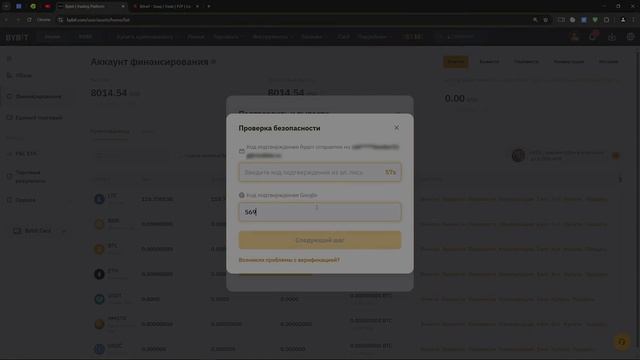Image resolution: width=640 pixels, height=360 pixels.
Task: Click the Google authenticator icon beside the label
Action: click(242, 195)
